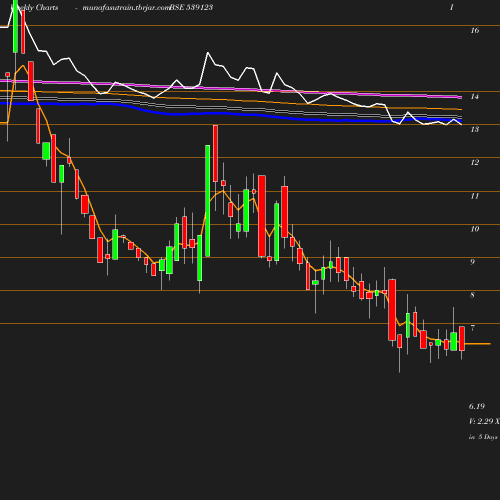Image resolution: width=500 pixels, height=500 pixels.
Task: Click the price axis label 13
Action: click(475, 129)
